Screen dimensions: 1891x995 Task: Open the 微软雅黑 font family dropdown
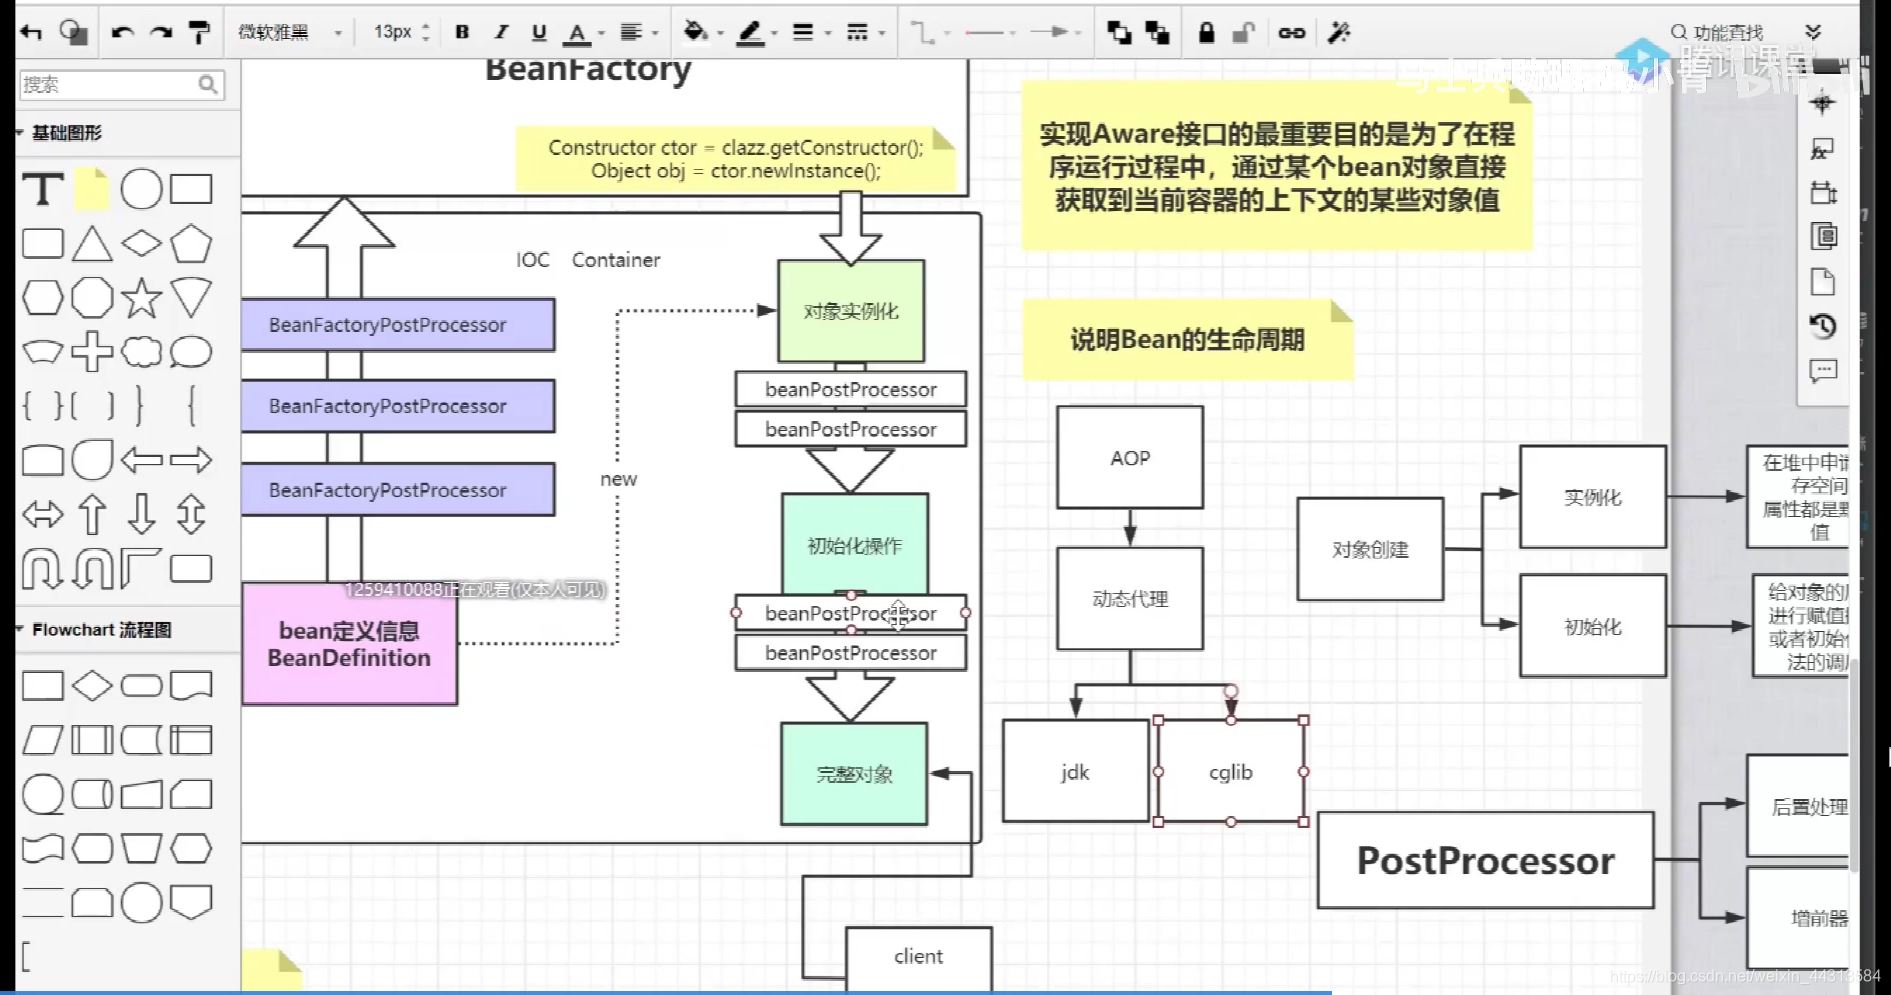point(340,32)
